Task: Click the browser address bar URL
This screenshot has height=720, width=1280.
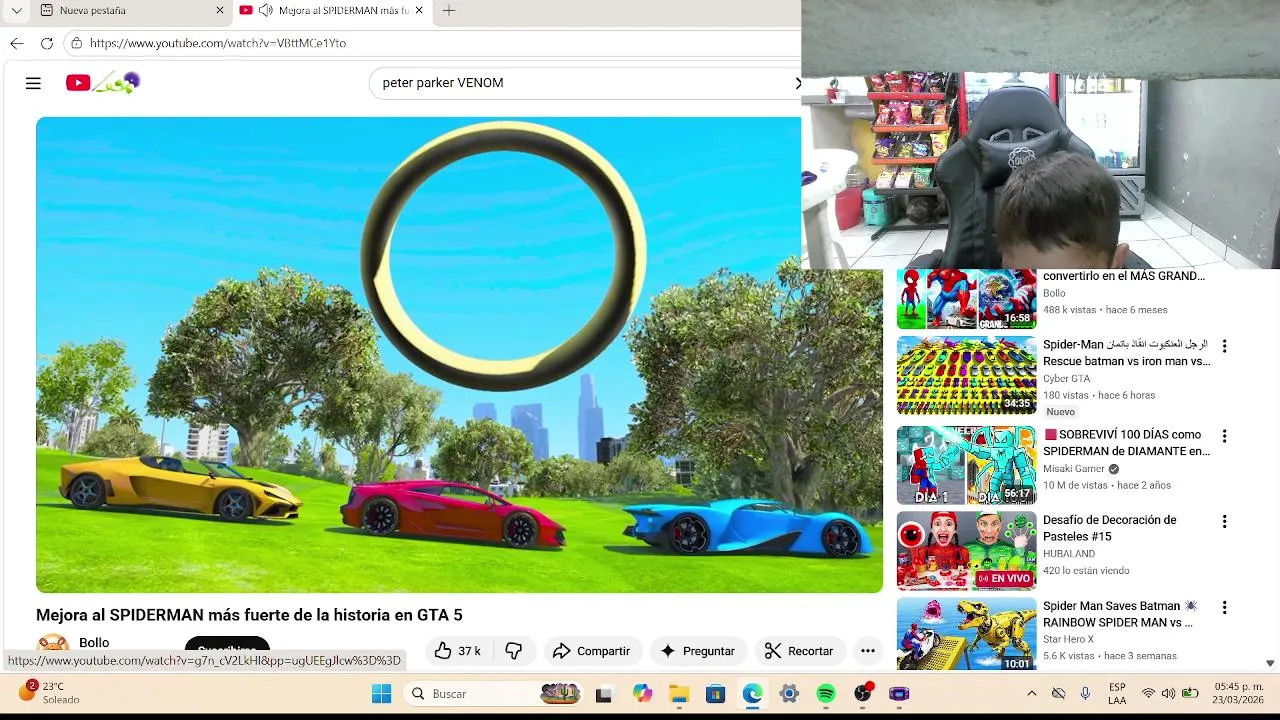Action: (218, 43)
